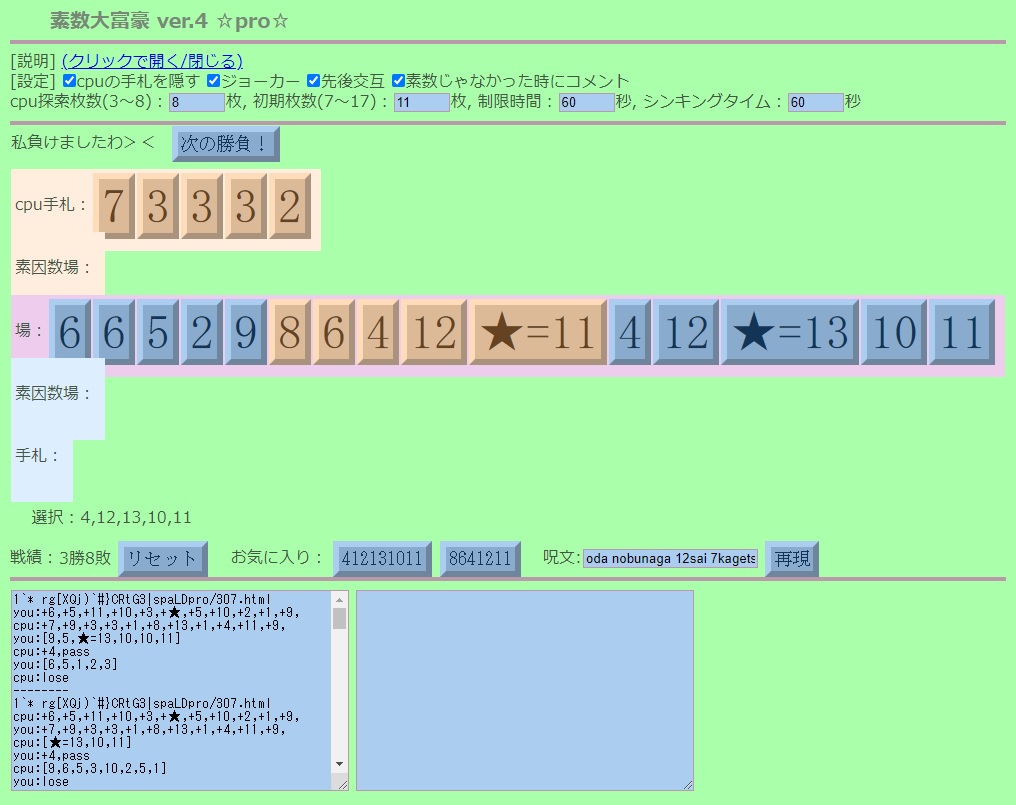Click the 私負けましたわ message text

pos(83,142)
